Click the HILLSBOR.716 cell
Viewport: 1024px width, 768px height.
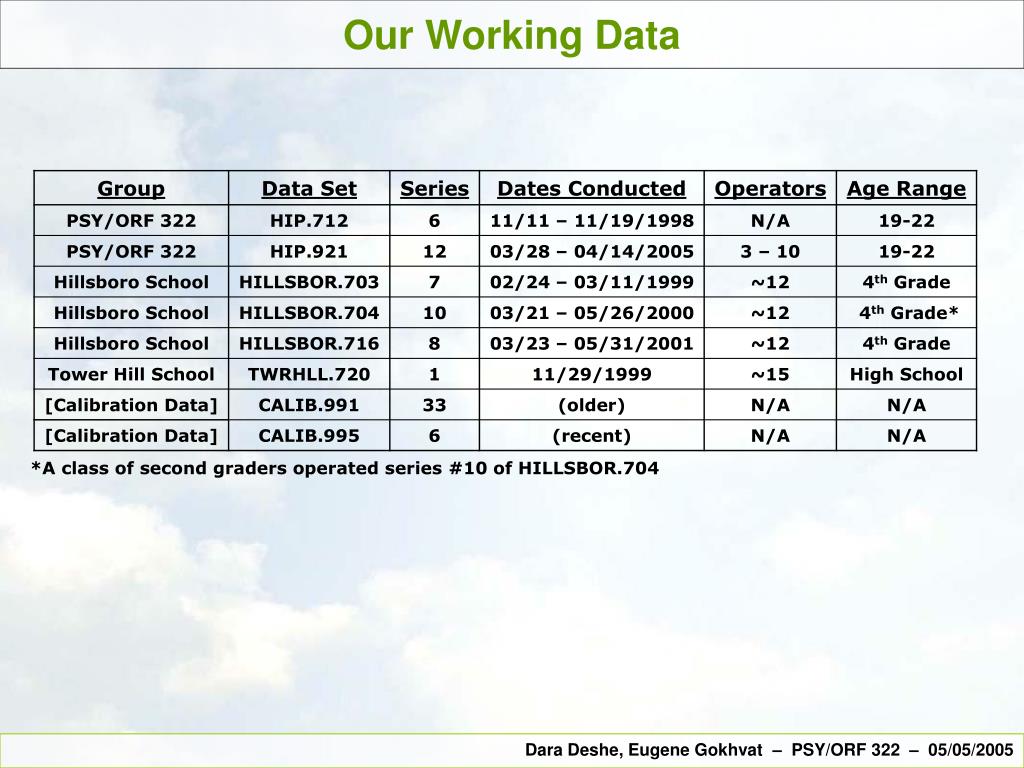coord(309,344)
